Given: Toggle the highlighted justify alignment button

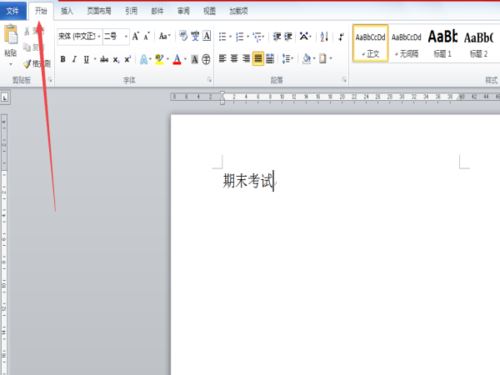Looking at the screenshot, I should (x=258, y=59).
